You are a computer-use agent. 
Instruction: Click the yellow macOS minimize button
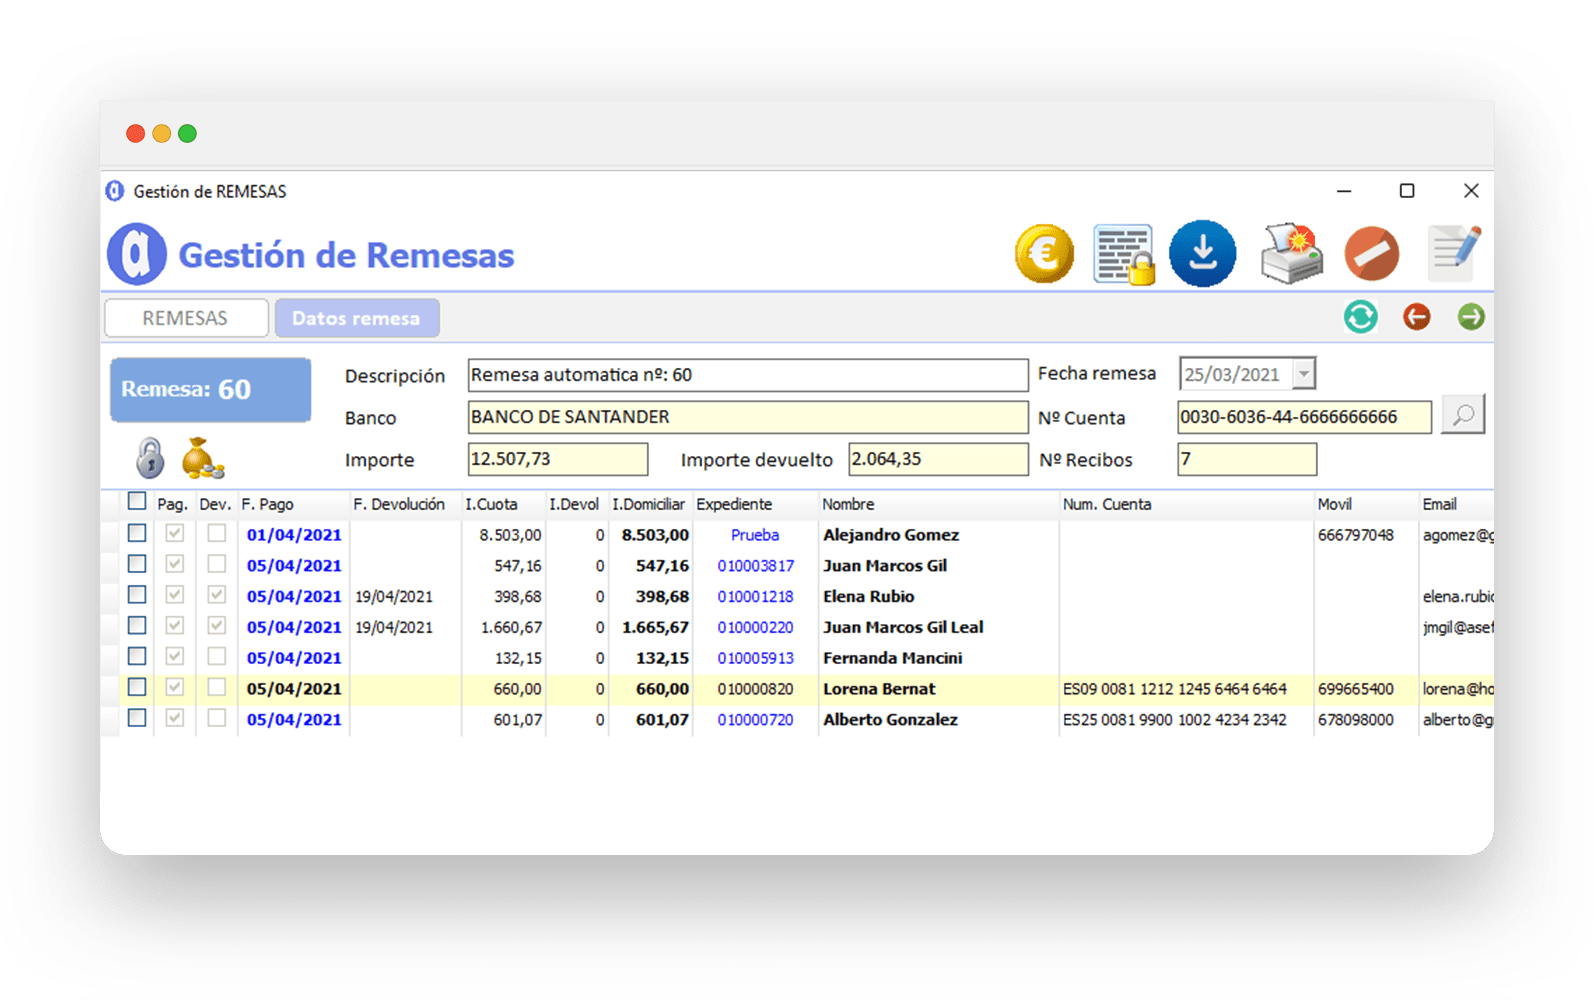point(161,133)
